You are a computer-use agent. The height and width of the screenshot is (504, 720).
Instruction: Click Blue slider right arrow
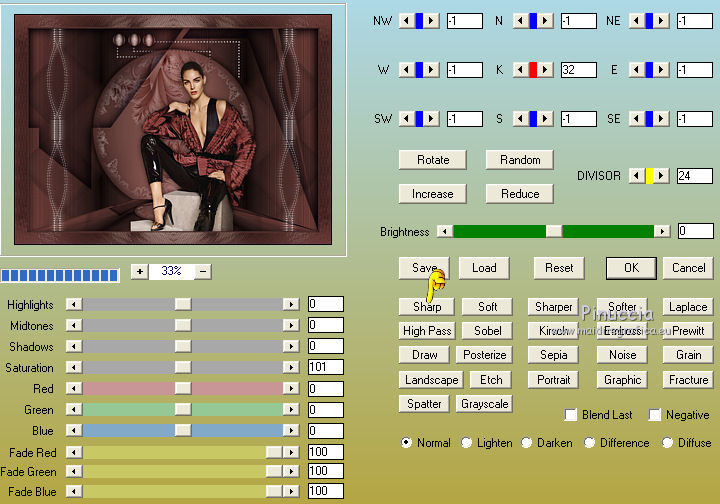click(291, 431)
